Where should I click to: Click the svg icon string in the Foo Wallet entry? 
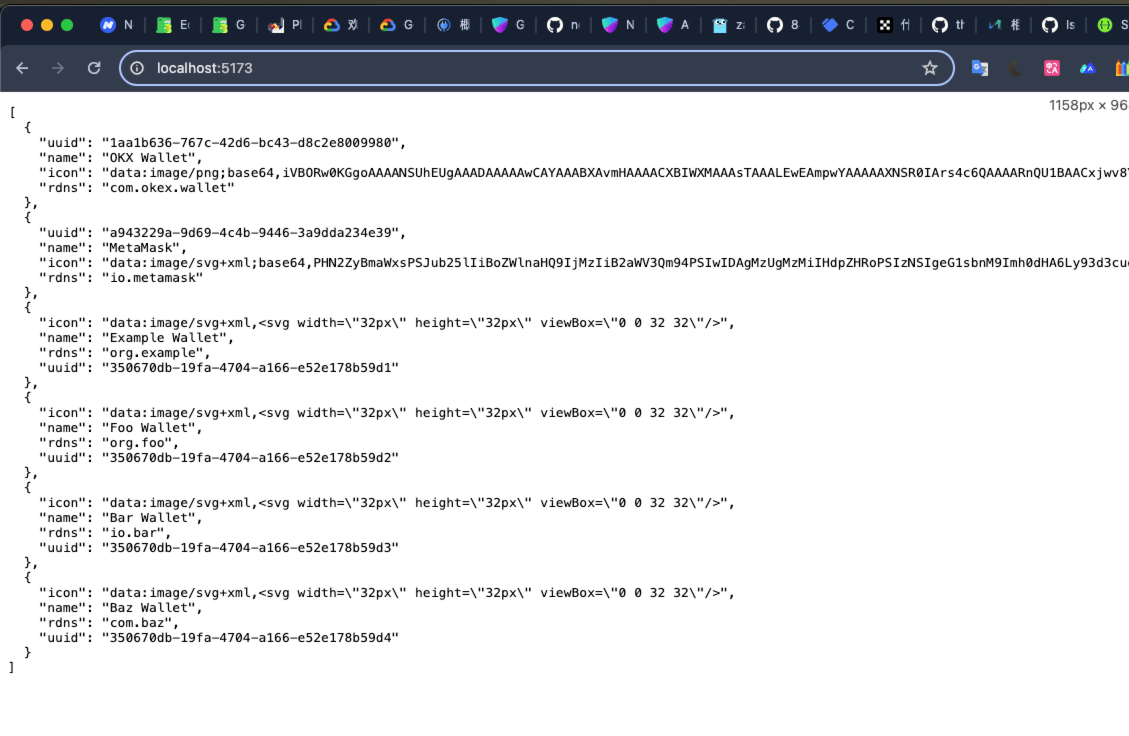pos(415,413)
